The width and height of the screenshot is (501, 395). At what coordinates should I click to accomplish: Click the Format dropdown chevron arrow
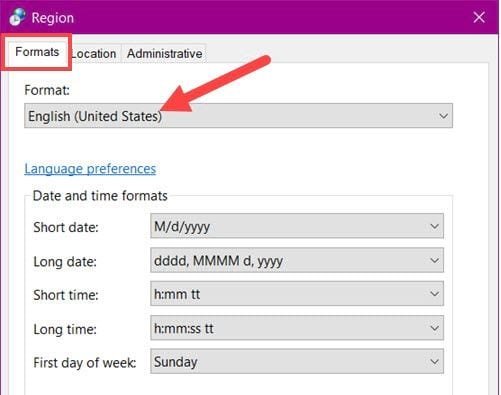443,116
